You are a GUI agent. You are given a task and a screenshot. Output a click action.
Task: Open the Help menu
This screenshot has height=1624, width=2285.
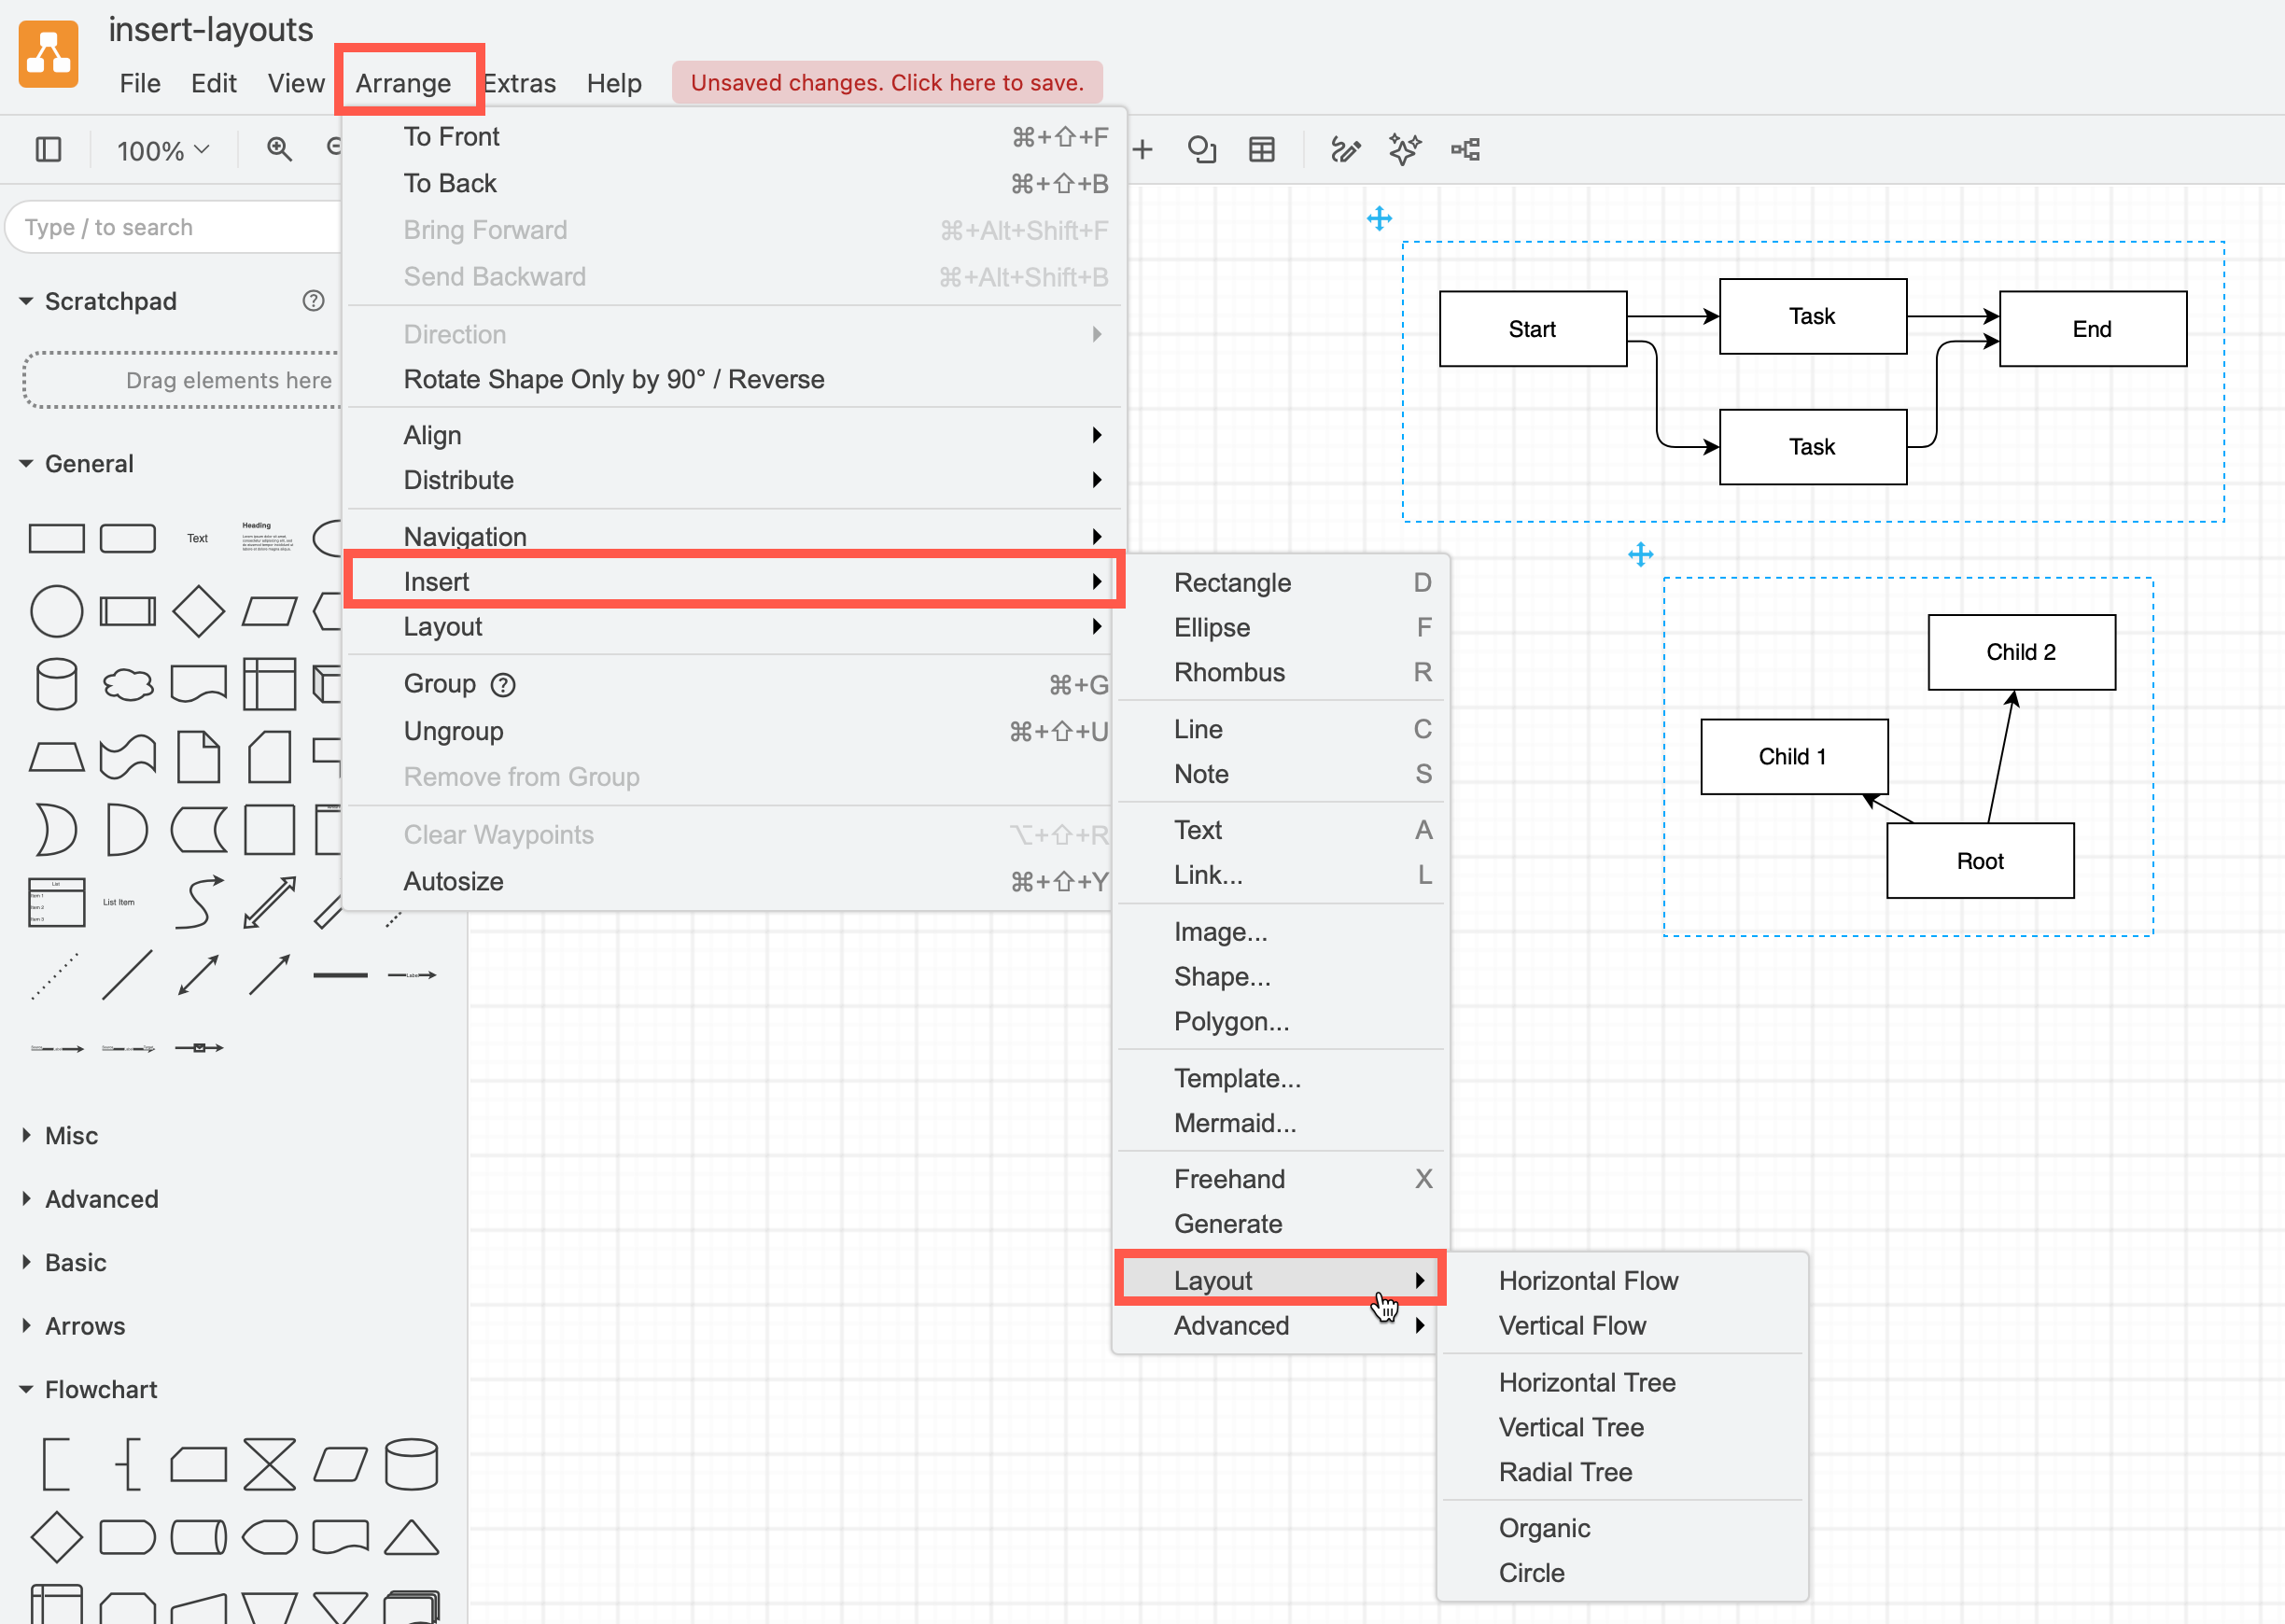coord(614,83)
